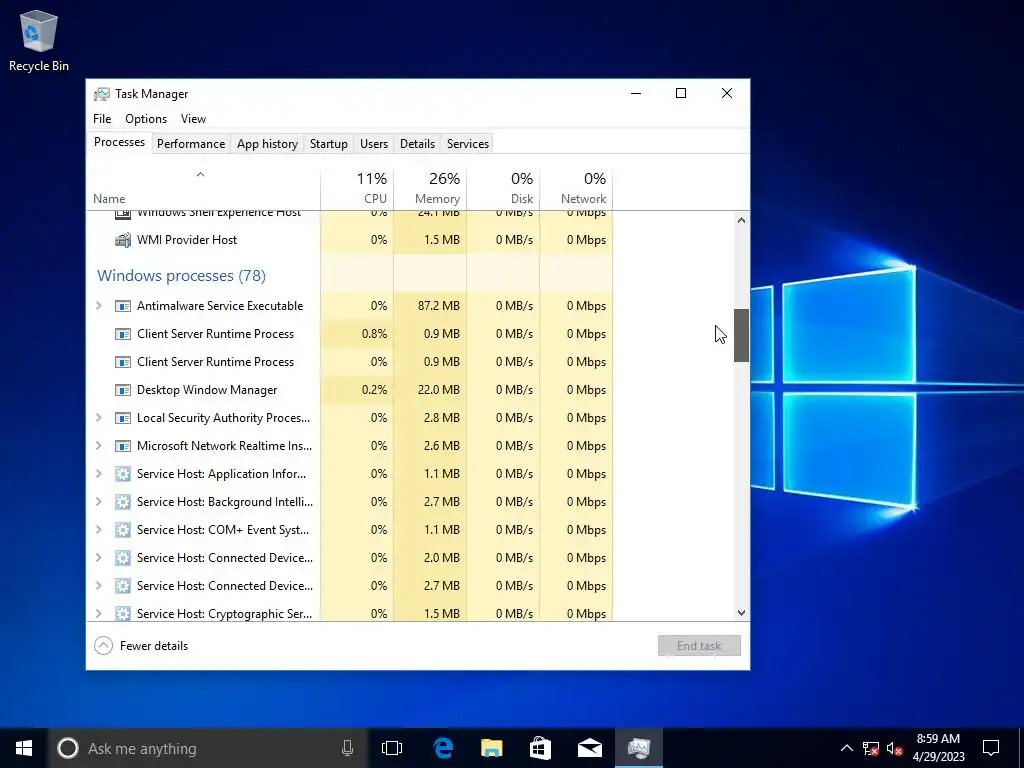The height and width of the screenshot is (768, 1024).
Task: Click the Cortana circle icon
Action: tap(68, 748)
